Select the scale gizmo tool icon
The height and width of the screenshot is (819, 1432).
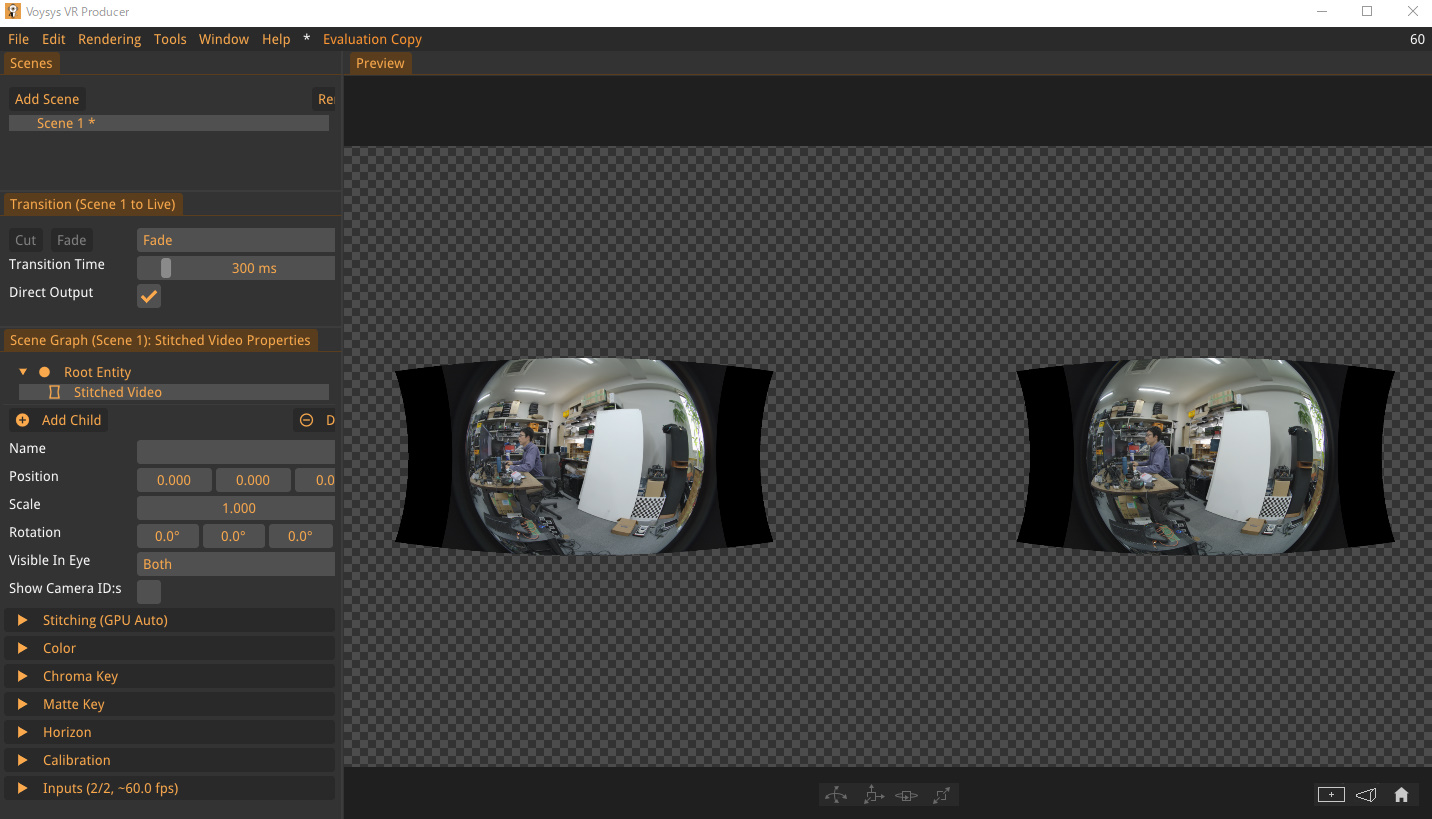click(x=941, y=795)
